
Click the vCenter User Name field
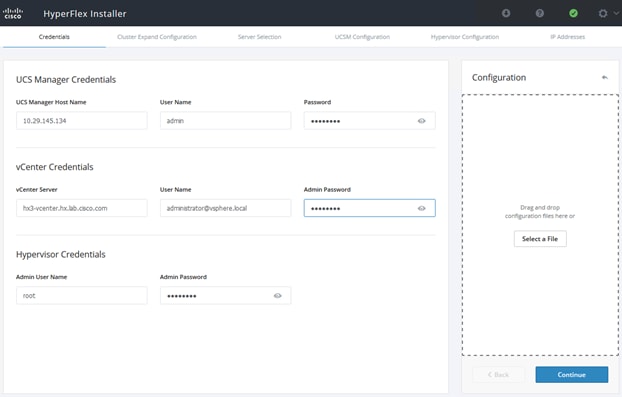coord(225,208)
